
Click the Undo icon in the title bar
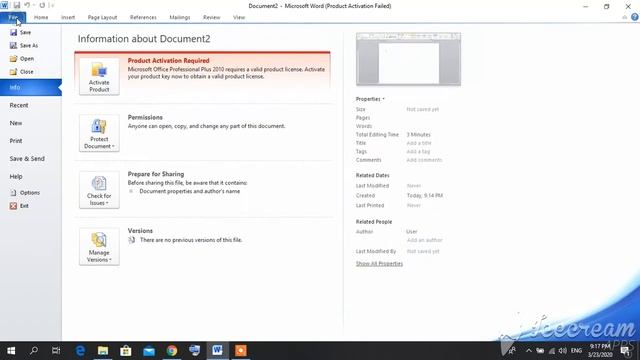[x=27, y=5]
